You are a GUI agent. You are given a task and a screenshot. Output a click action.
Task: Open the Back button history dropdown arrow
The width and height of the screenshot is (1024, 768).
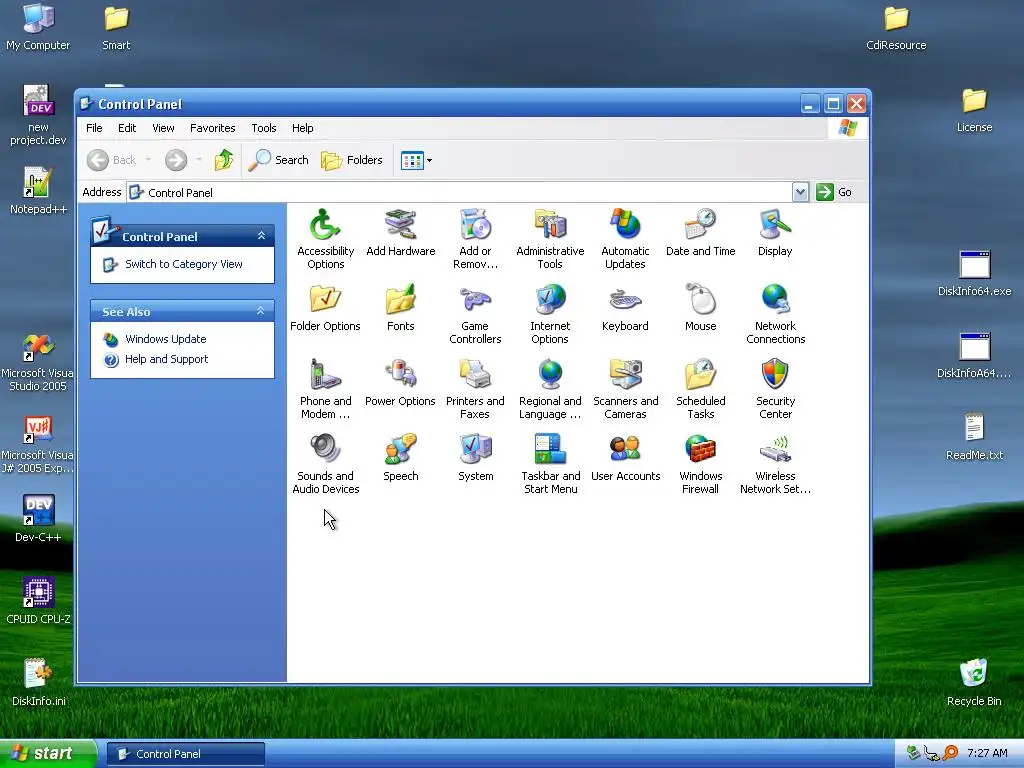click(x=148, y=160)
